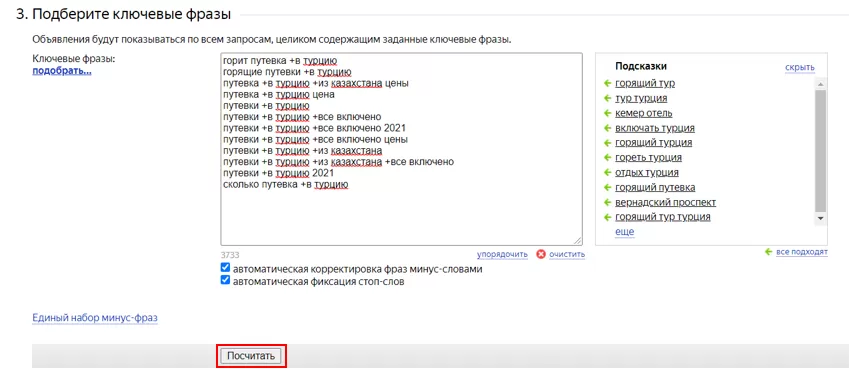The image size is (849, 374).
Task: Click line 'горит путевка +в турцию'
Action: tap(280, 61)
